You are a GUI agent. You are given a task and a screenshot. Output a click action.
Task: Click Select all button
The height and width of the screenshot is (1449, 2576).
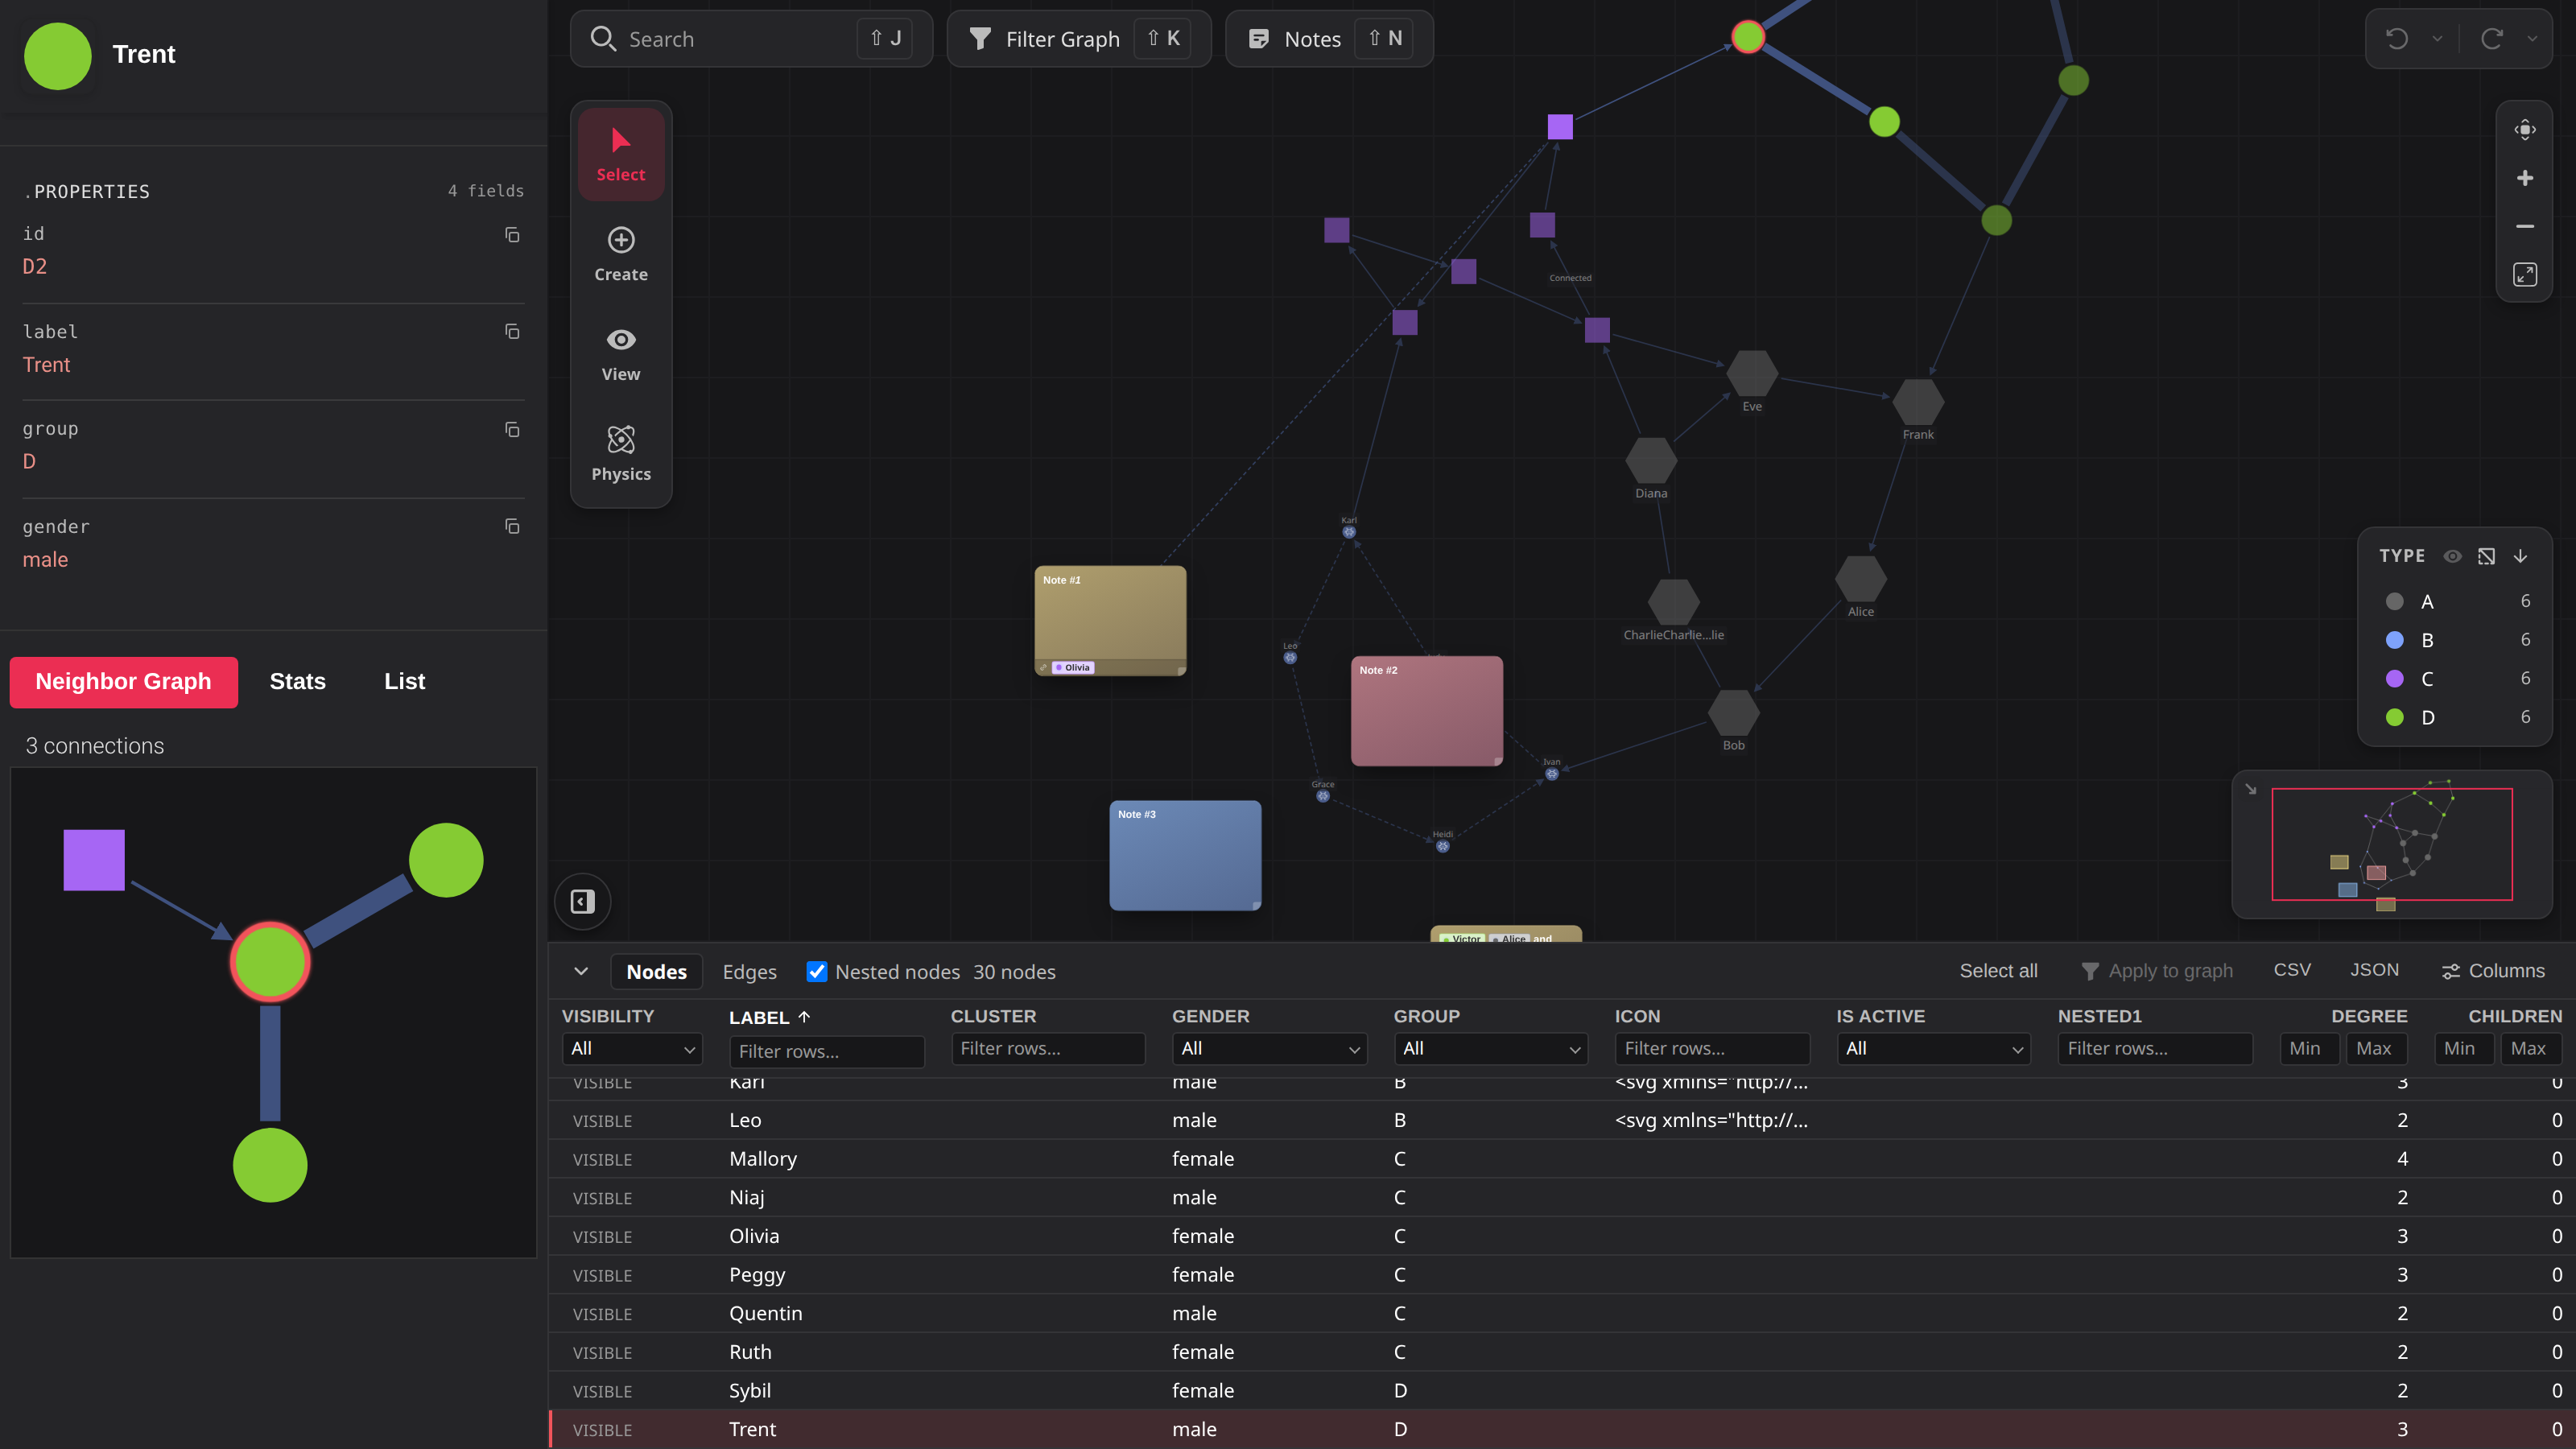tap(1998, 971)
